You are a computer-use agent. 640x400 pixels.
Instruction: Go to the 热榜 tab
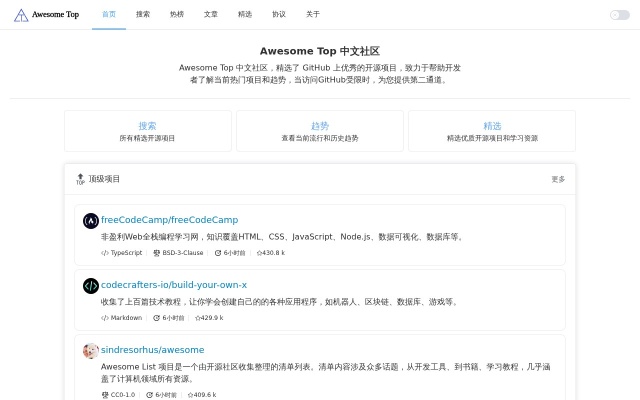tap(177, 15)
